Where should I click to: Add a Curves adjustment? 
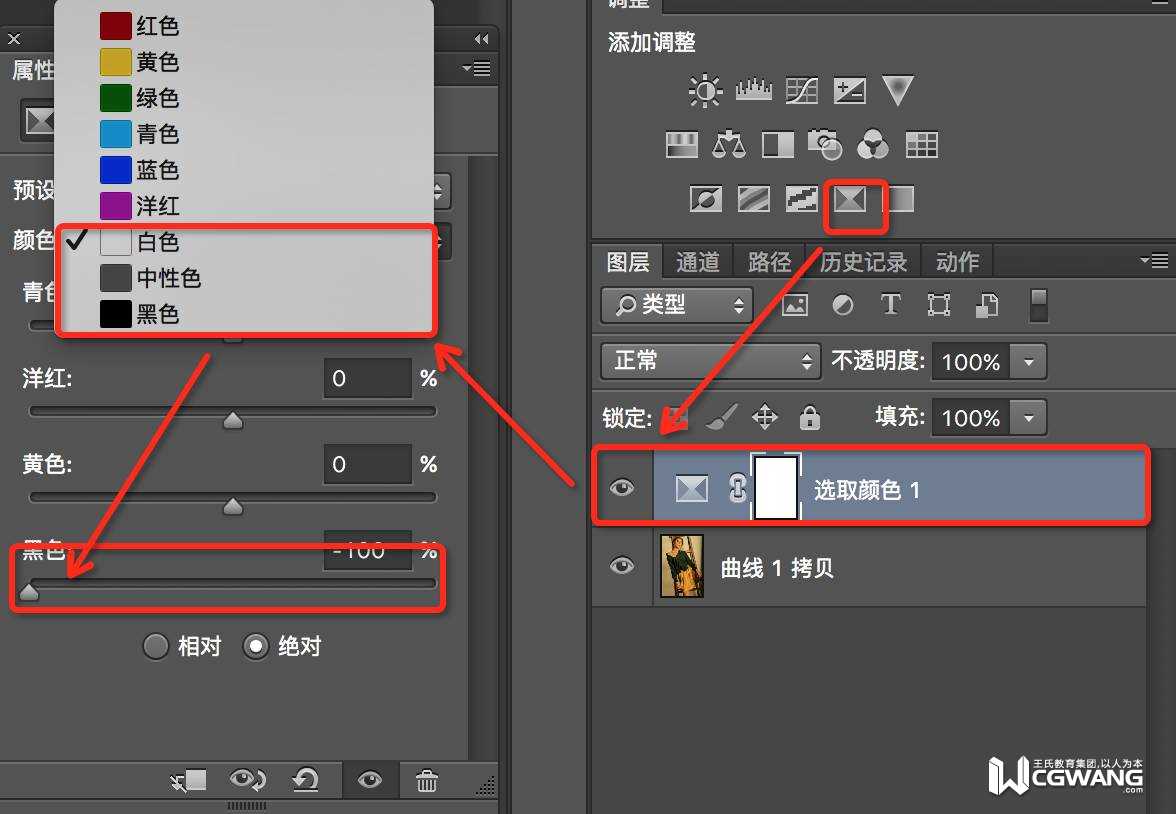point(802,91)
